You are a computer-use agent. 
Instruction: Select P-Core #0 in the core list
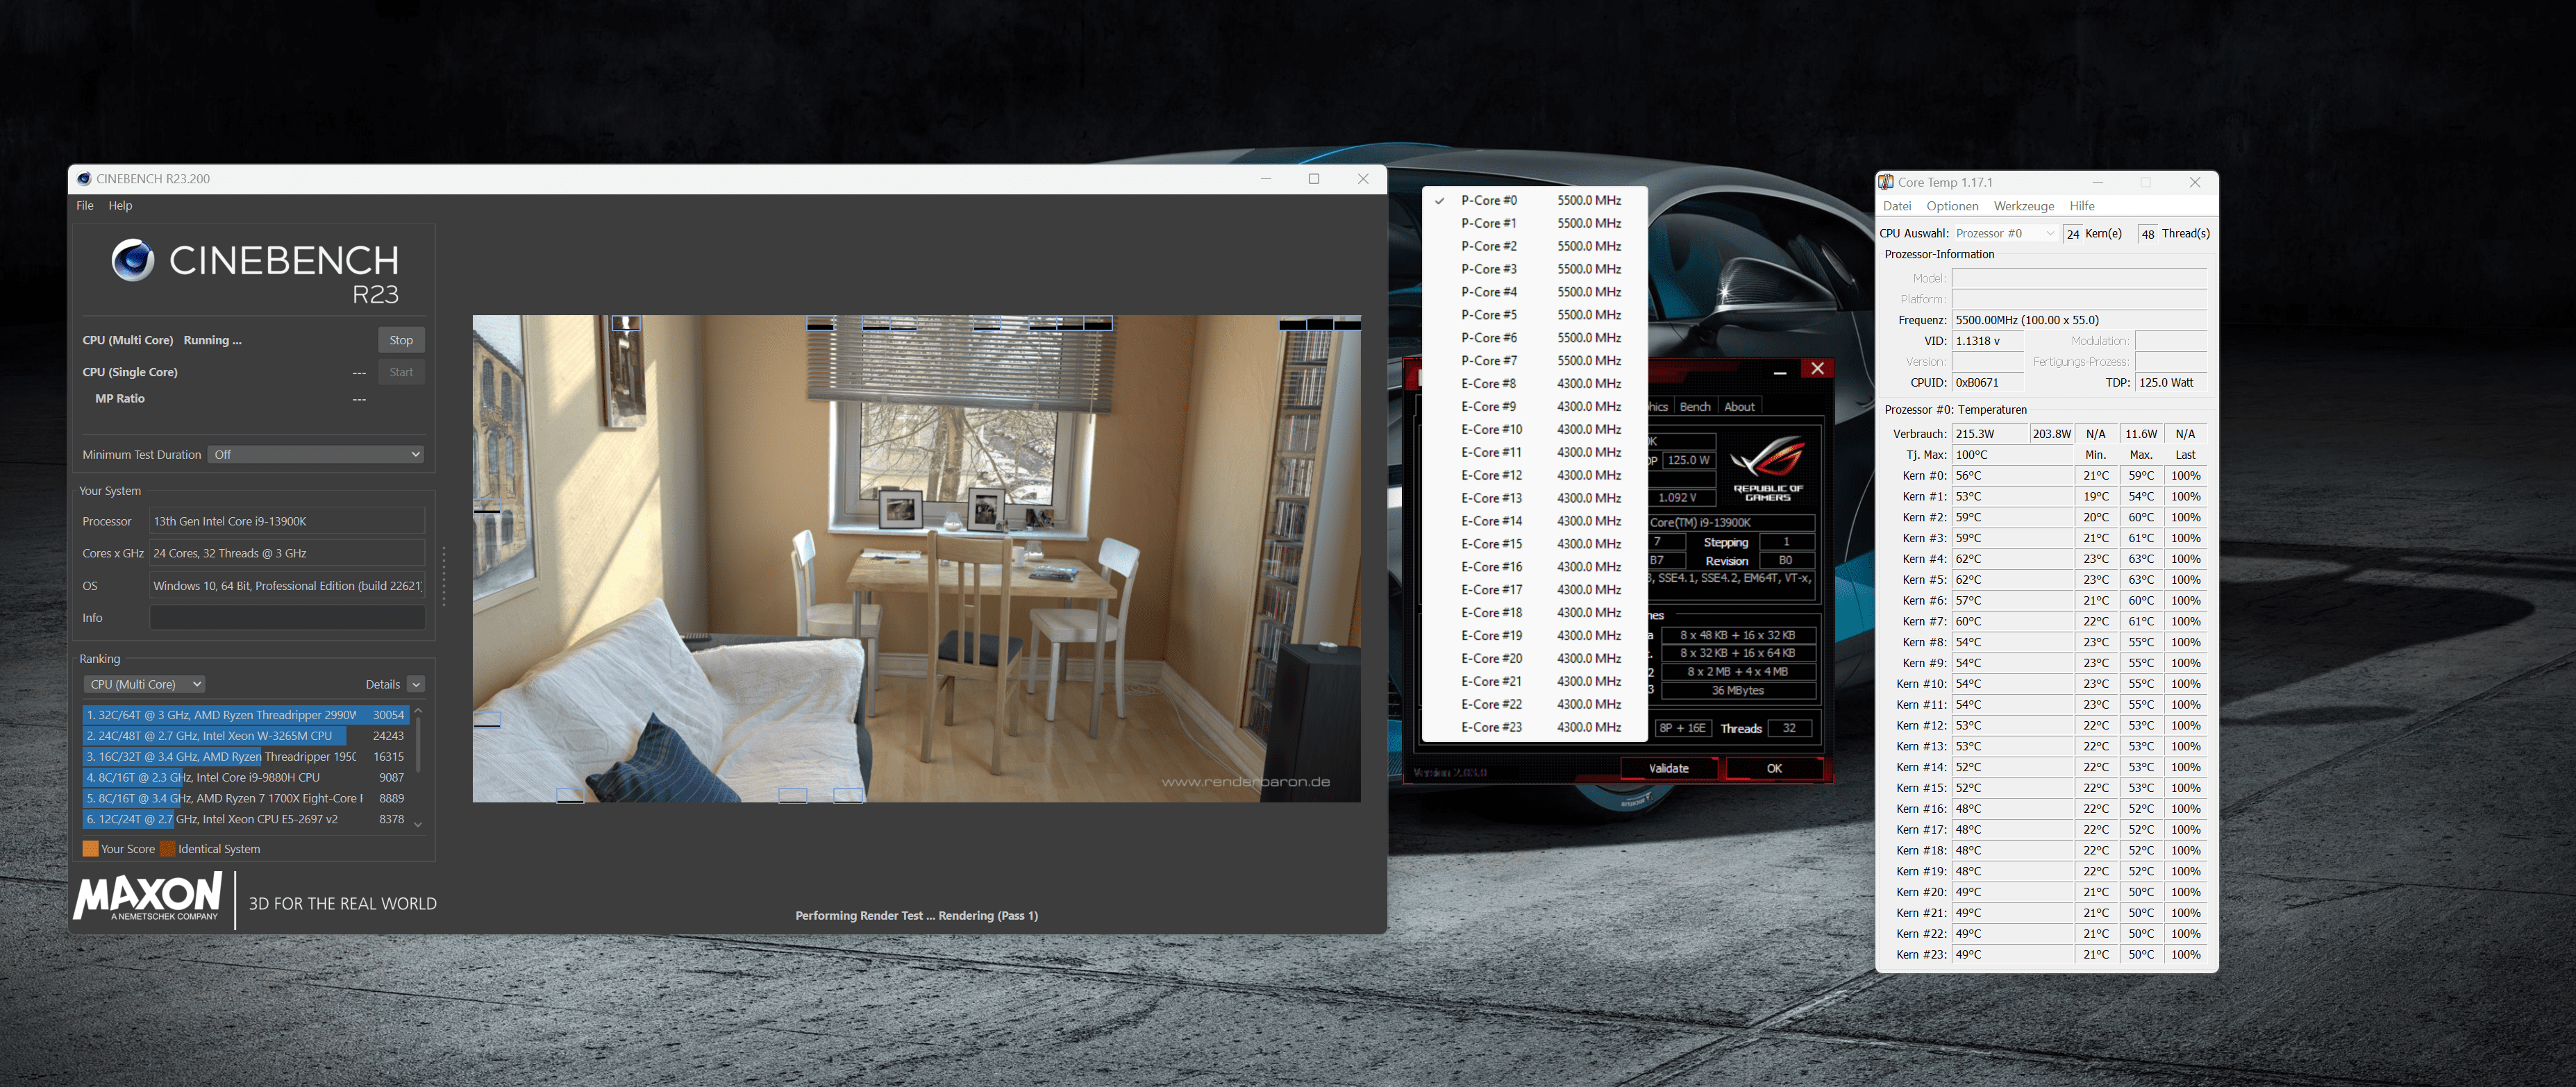(x=1534, y=201)
